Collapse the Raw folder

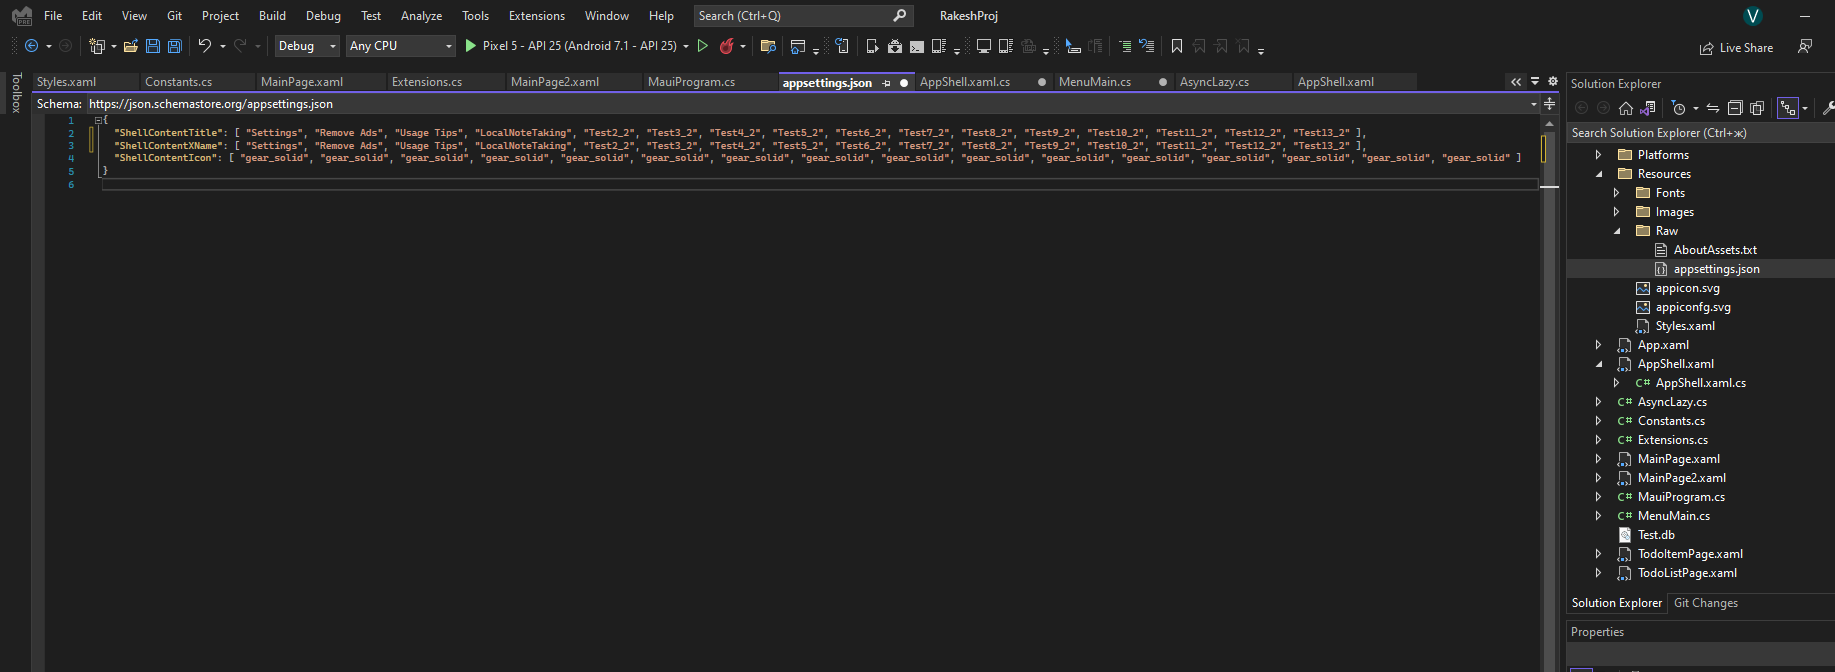click(1616, 231)
